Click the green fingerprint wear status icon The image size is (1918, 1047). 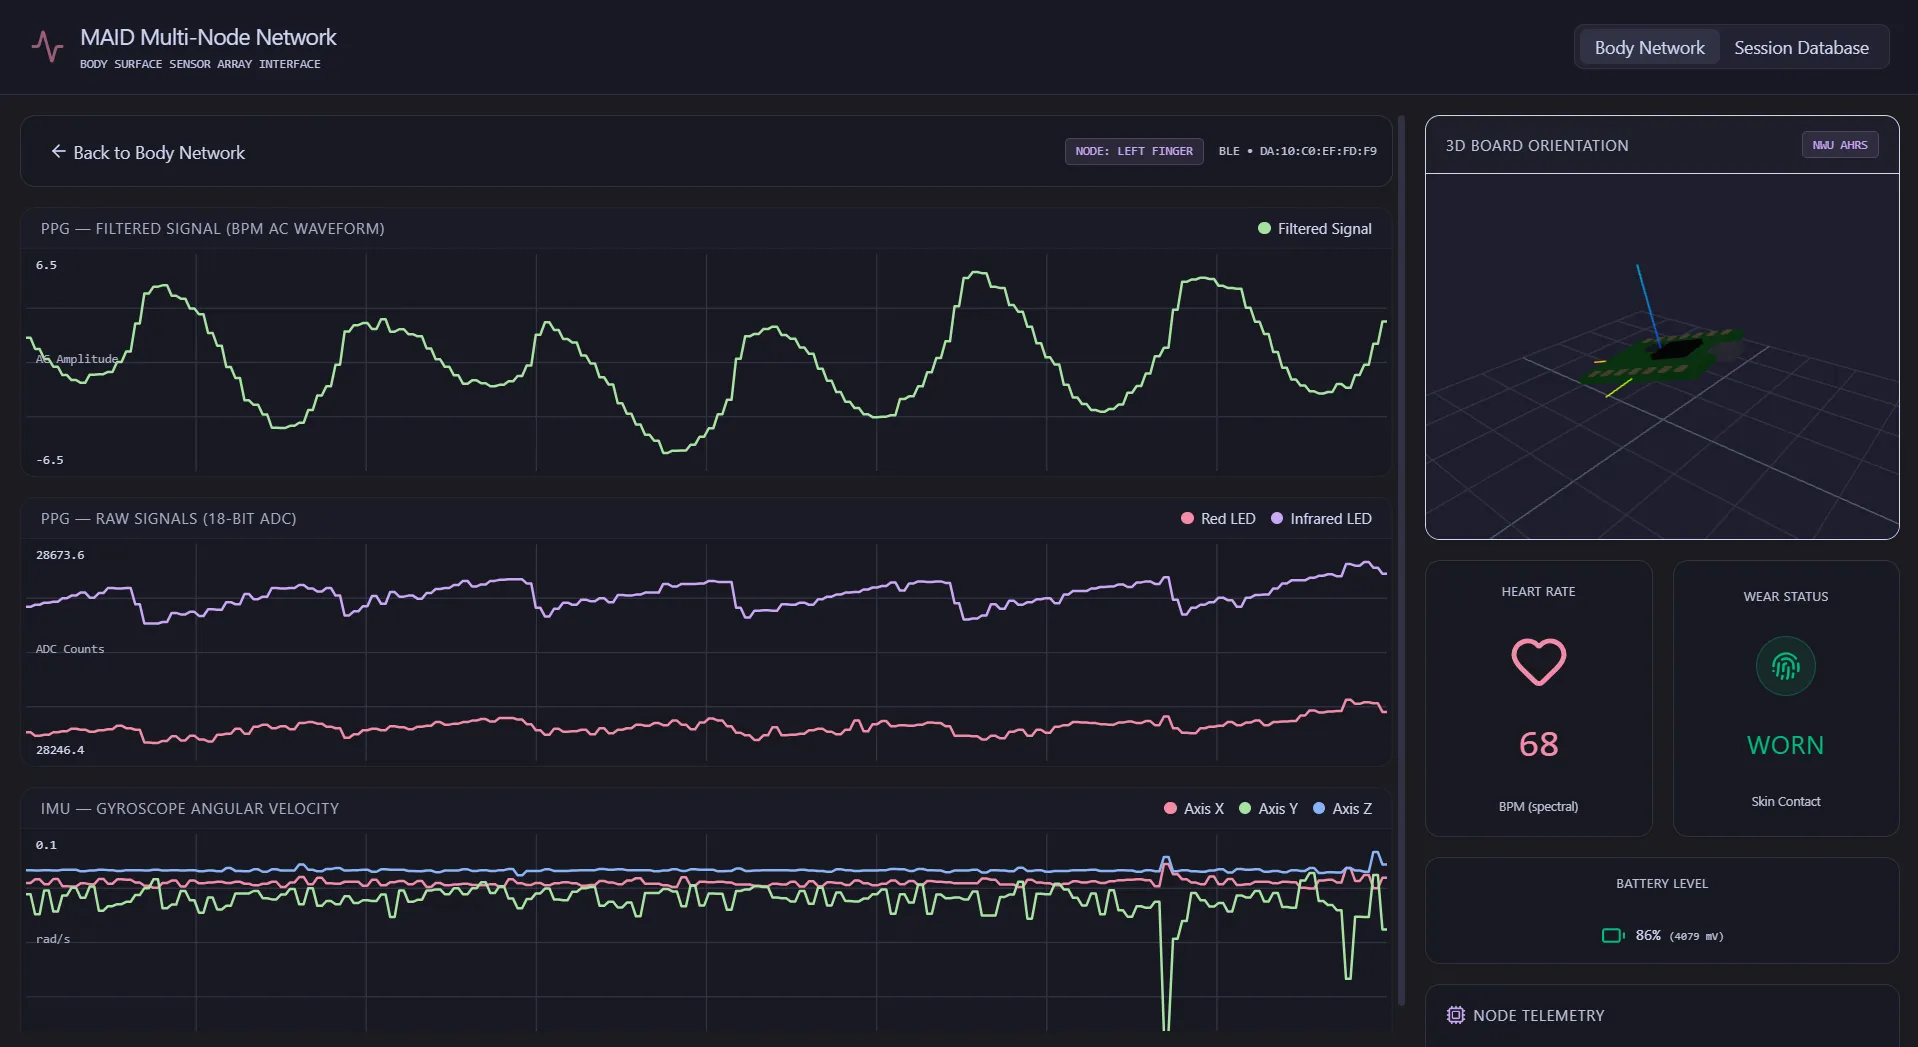pos(1785,666)
